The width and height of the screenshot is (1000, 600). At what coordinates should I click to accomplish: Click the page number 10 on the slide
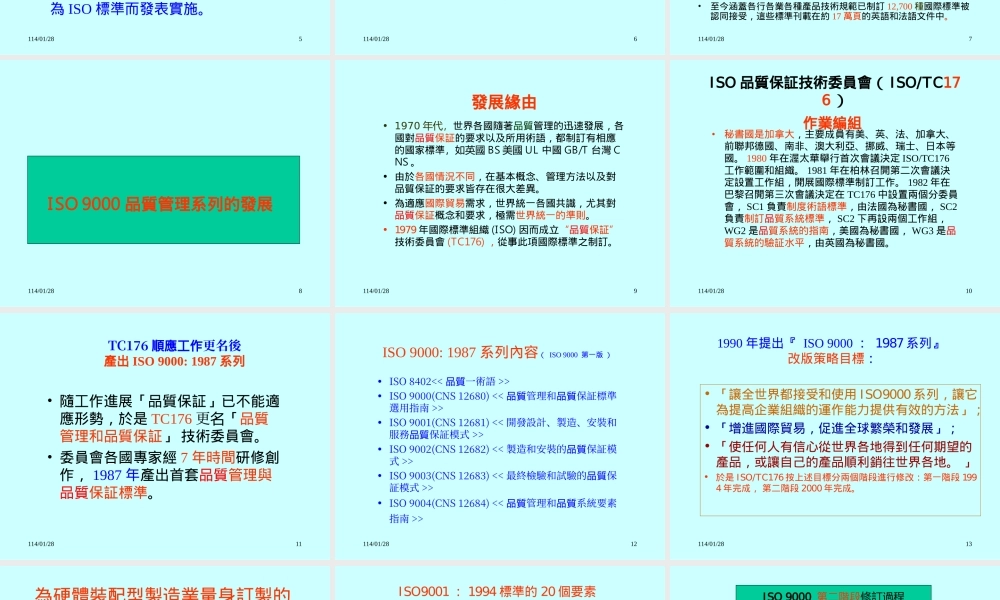969,291
